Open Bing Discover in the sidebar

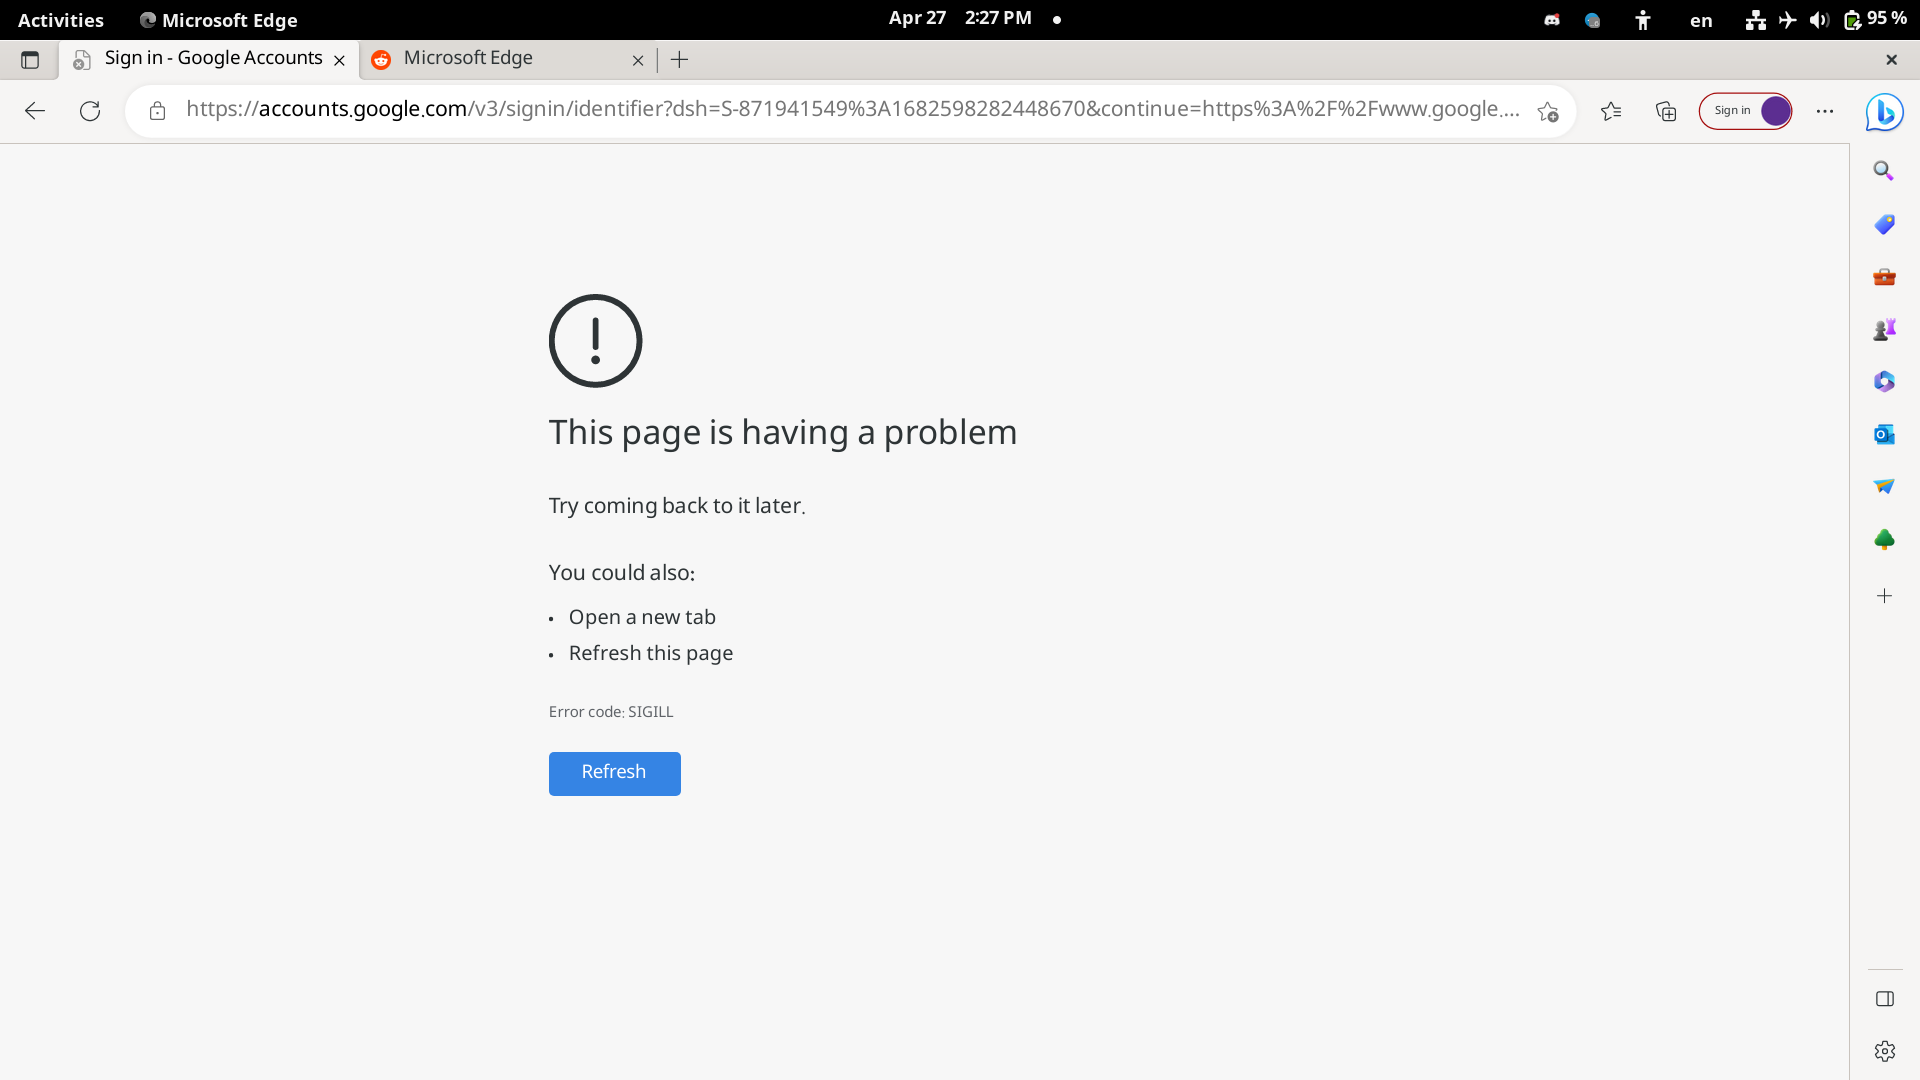pos(1884,111)
